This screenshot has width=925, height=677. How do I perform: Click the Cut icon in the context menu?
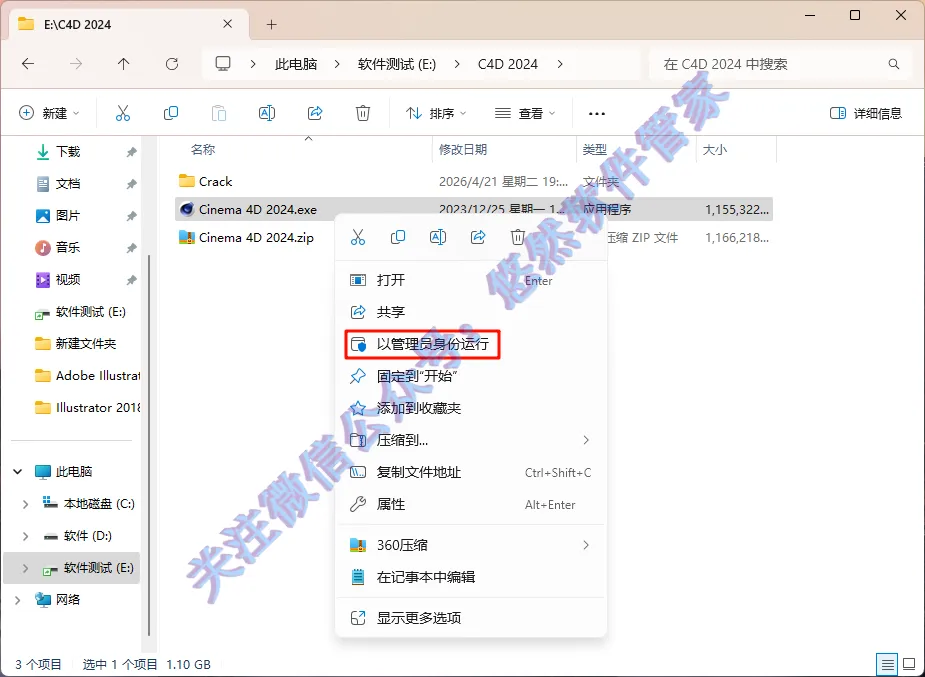358,237
